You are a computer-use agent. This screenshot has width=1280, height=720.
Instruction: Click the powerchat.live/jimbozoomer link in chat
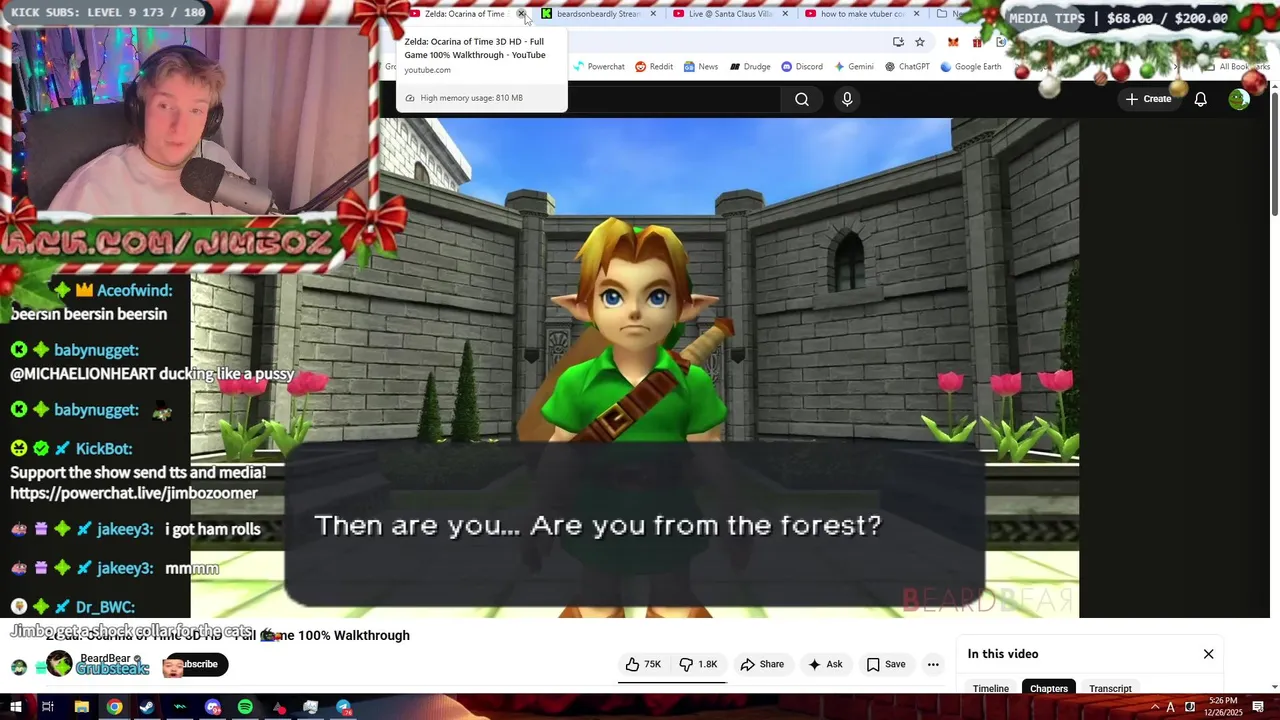pos(134,493)
